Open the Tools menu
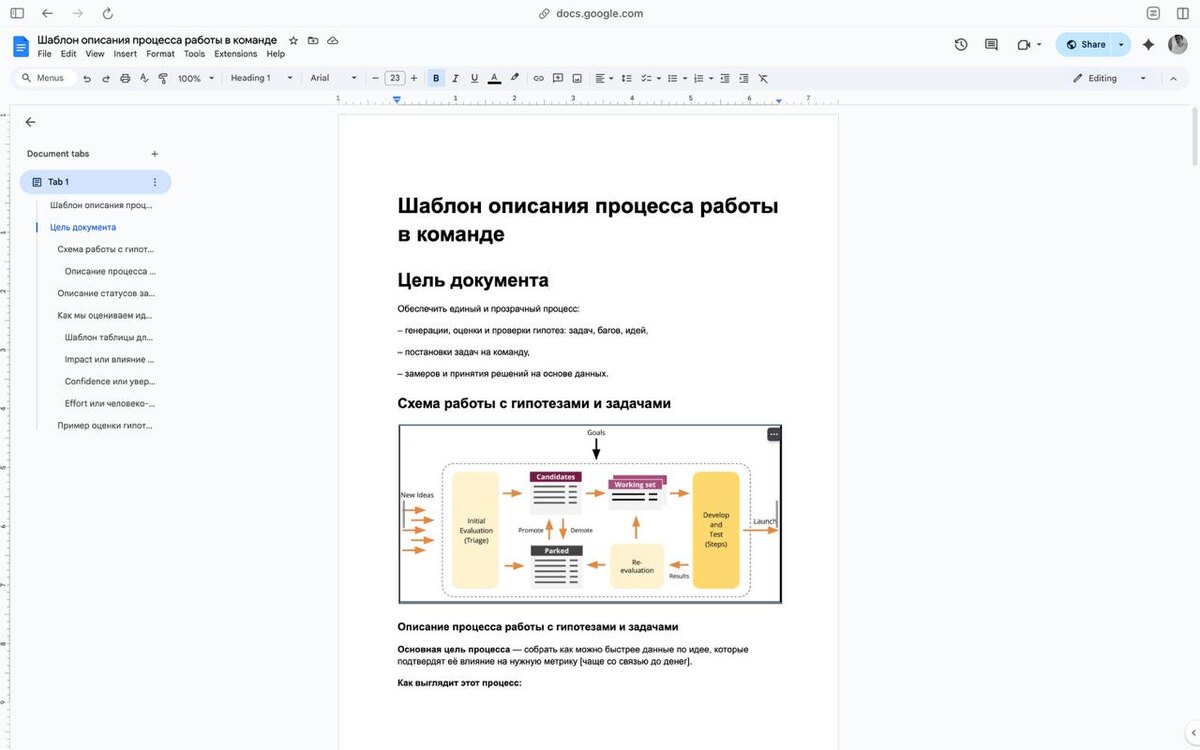 point(194,54)
